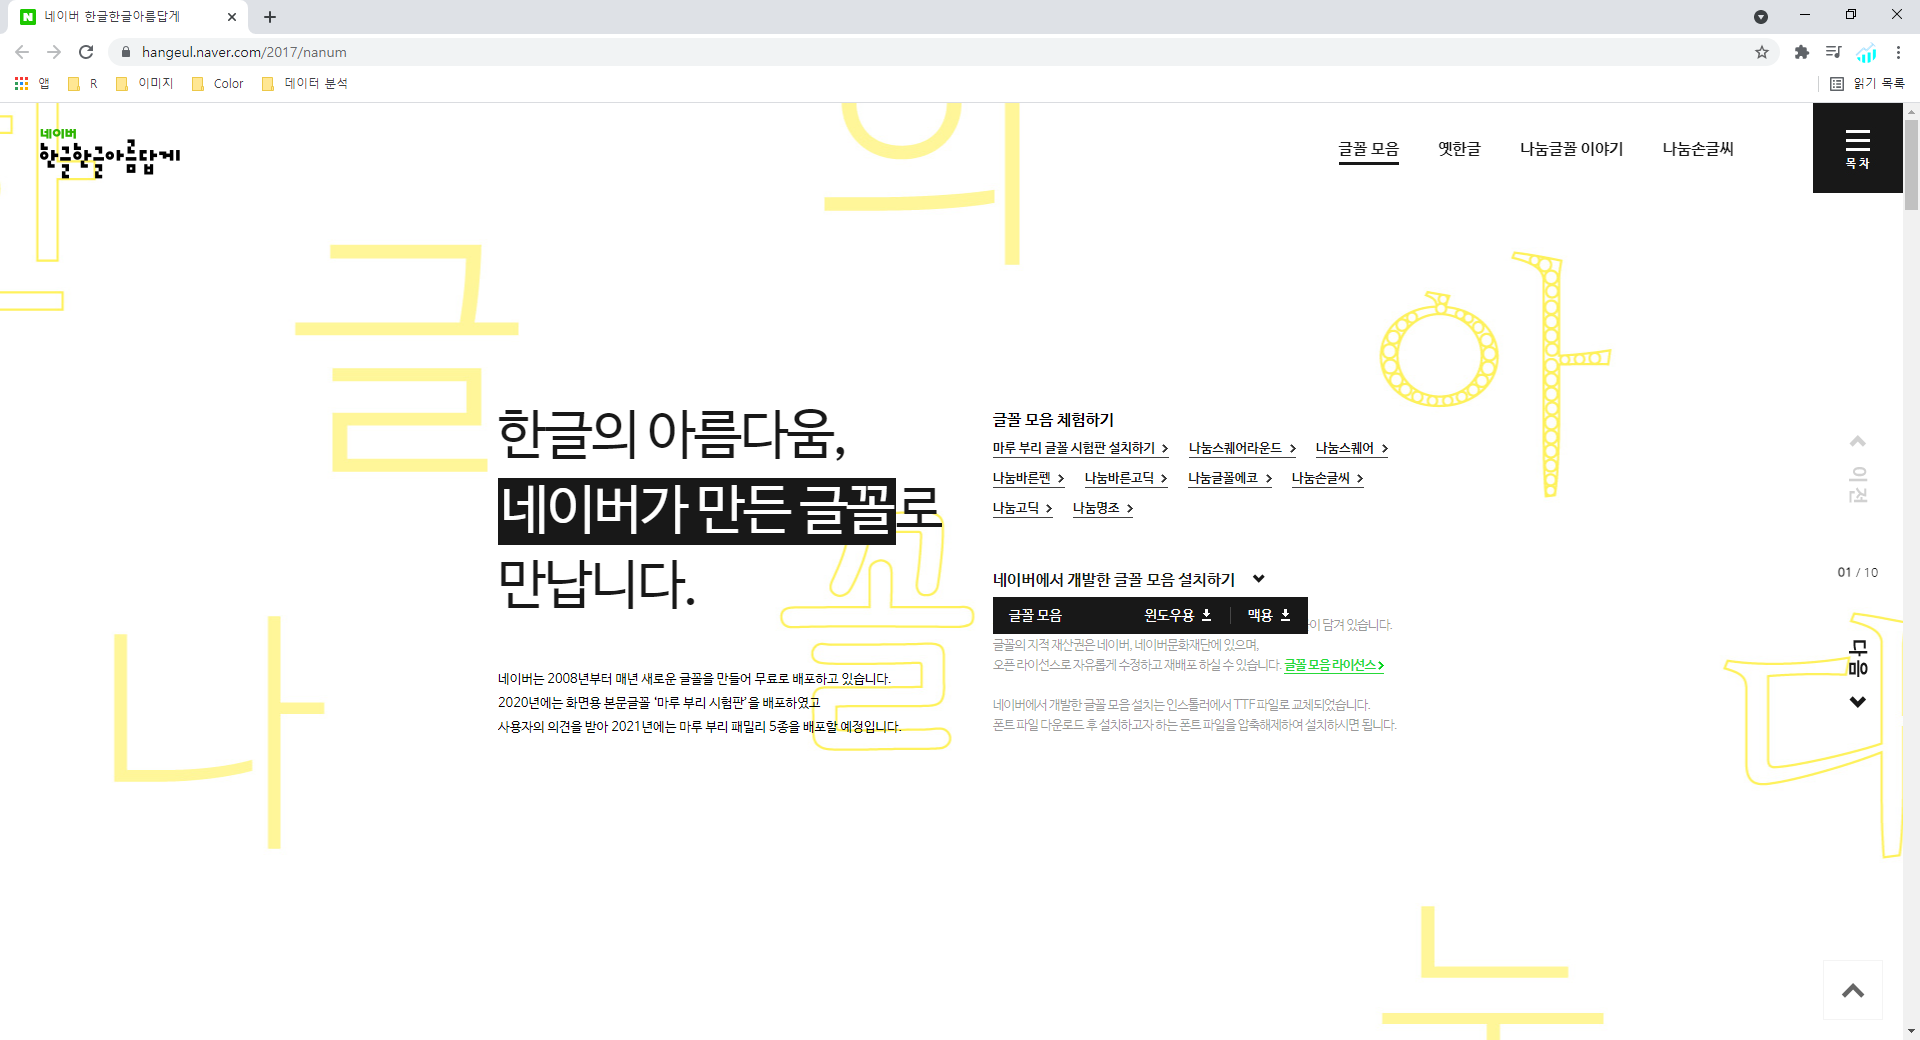
Task: Click the scroll-to-top arrow button
Action: coord(1853,990)
